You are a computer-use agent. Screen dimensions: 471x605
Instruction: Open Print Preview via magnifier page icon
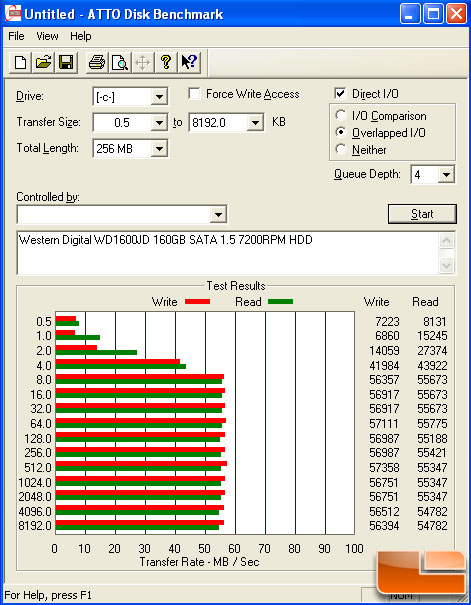pyautogui.click(x=120, y=62)
